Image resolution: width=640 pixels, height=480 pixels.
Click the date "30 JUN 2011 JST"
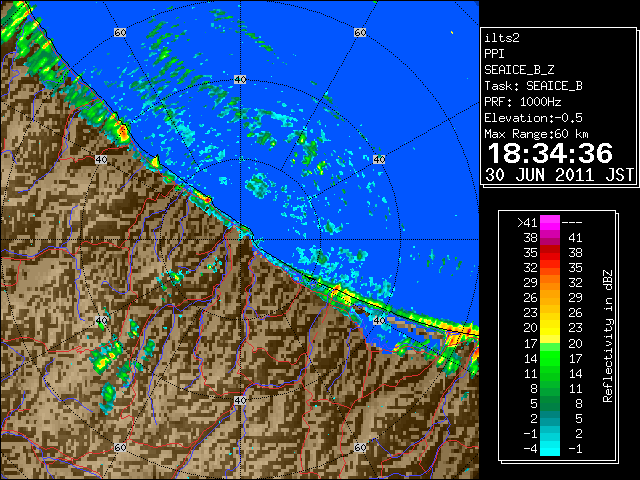pyautogui.click(x=559, y=175)
